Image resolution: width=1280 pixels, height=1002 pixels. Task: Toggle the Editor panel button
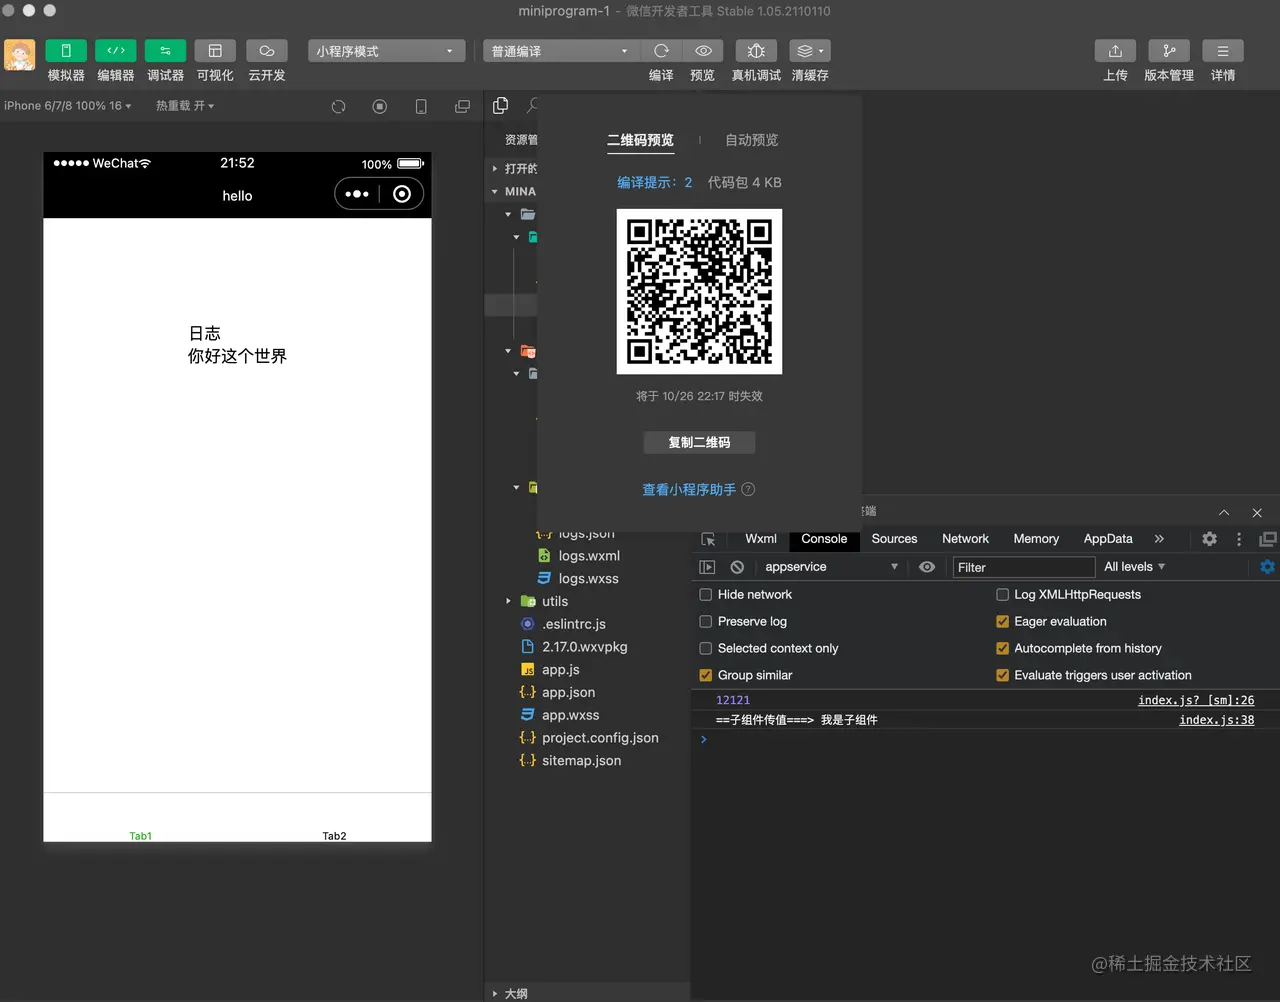(x=116, y=51)
